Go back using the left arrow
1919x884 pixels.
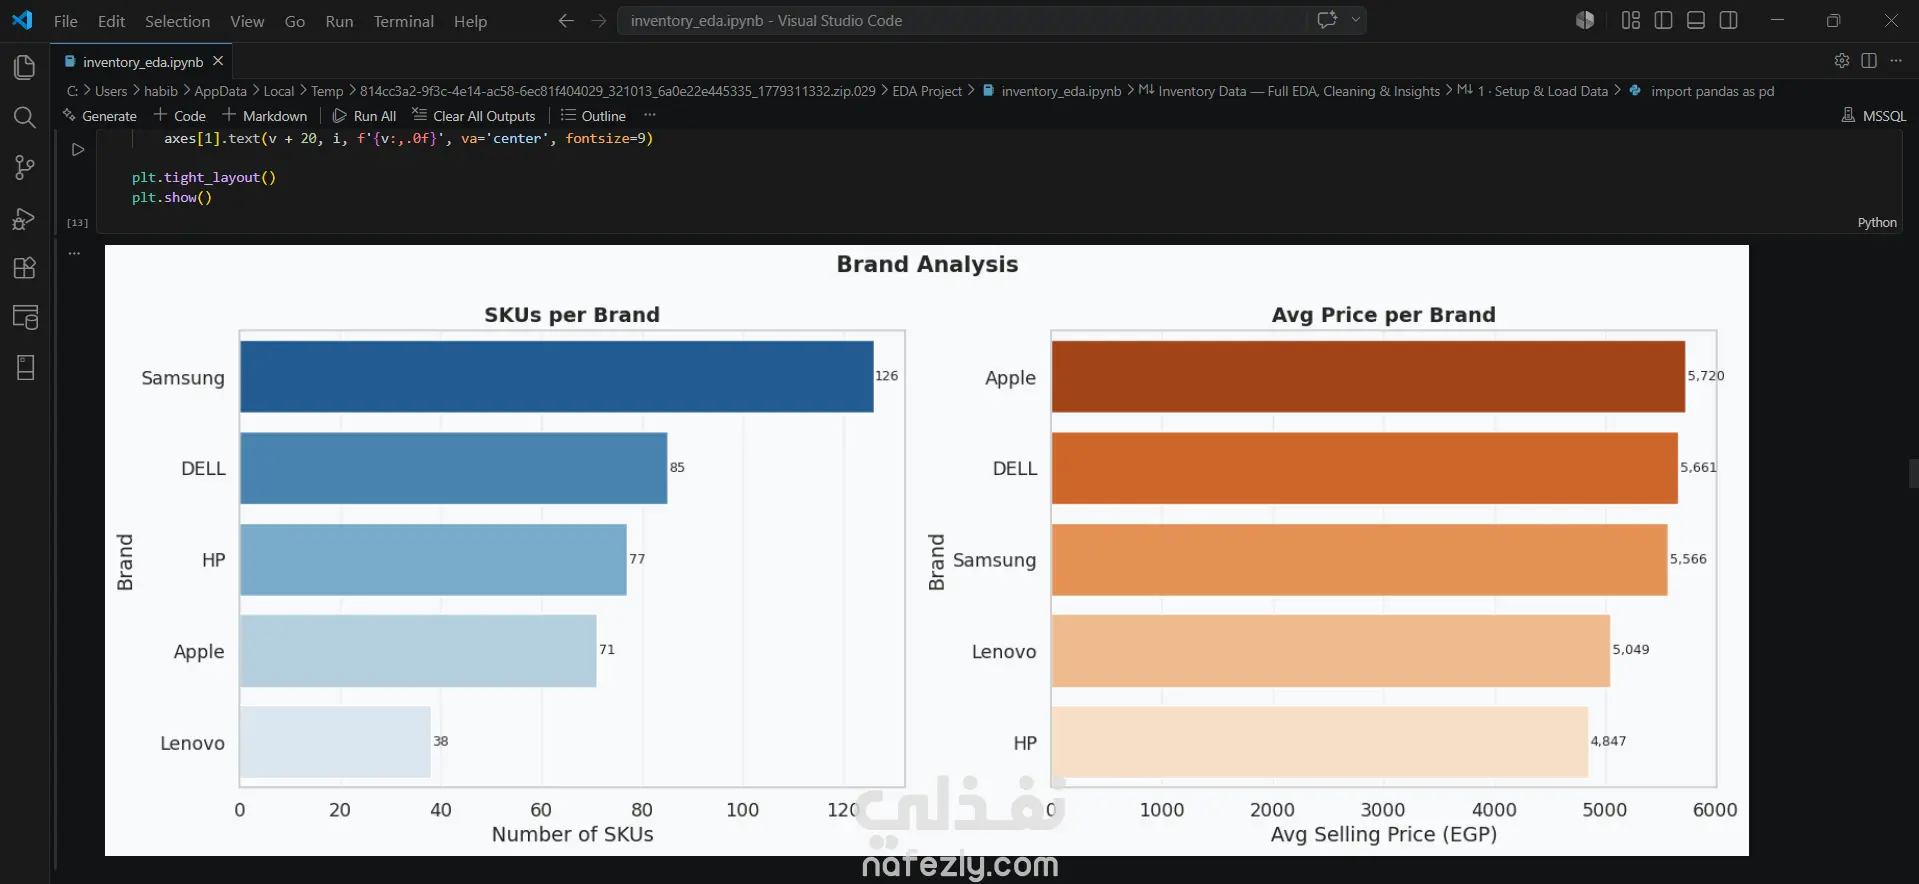tap(566, 21)
